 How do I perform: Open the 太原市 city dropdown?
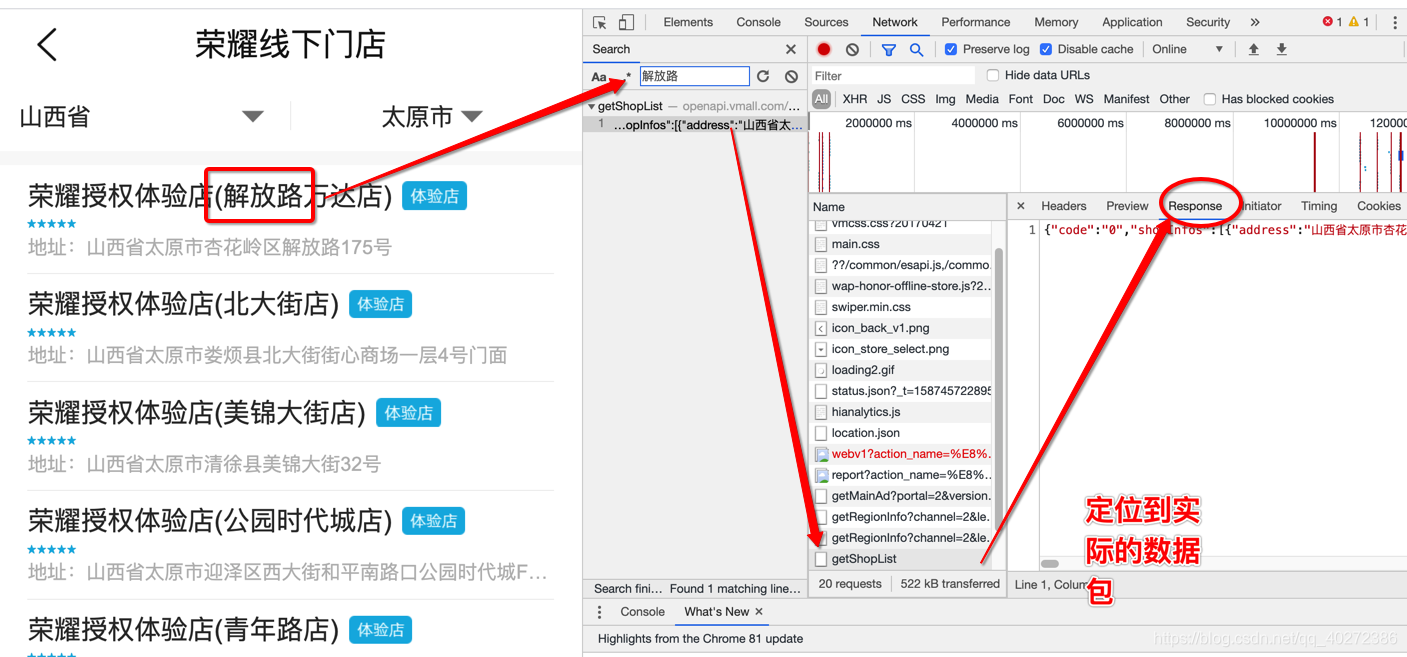[432, 117]
